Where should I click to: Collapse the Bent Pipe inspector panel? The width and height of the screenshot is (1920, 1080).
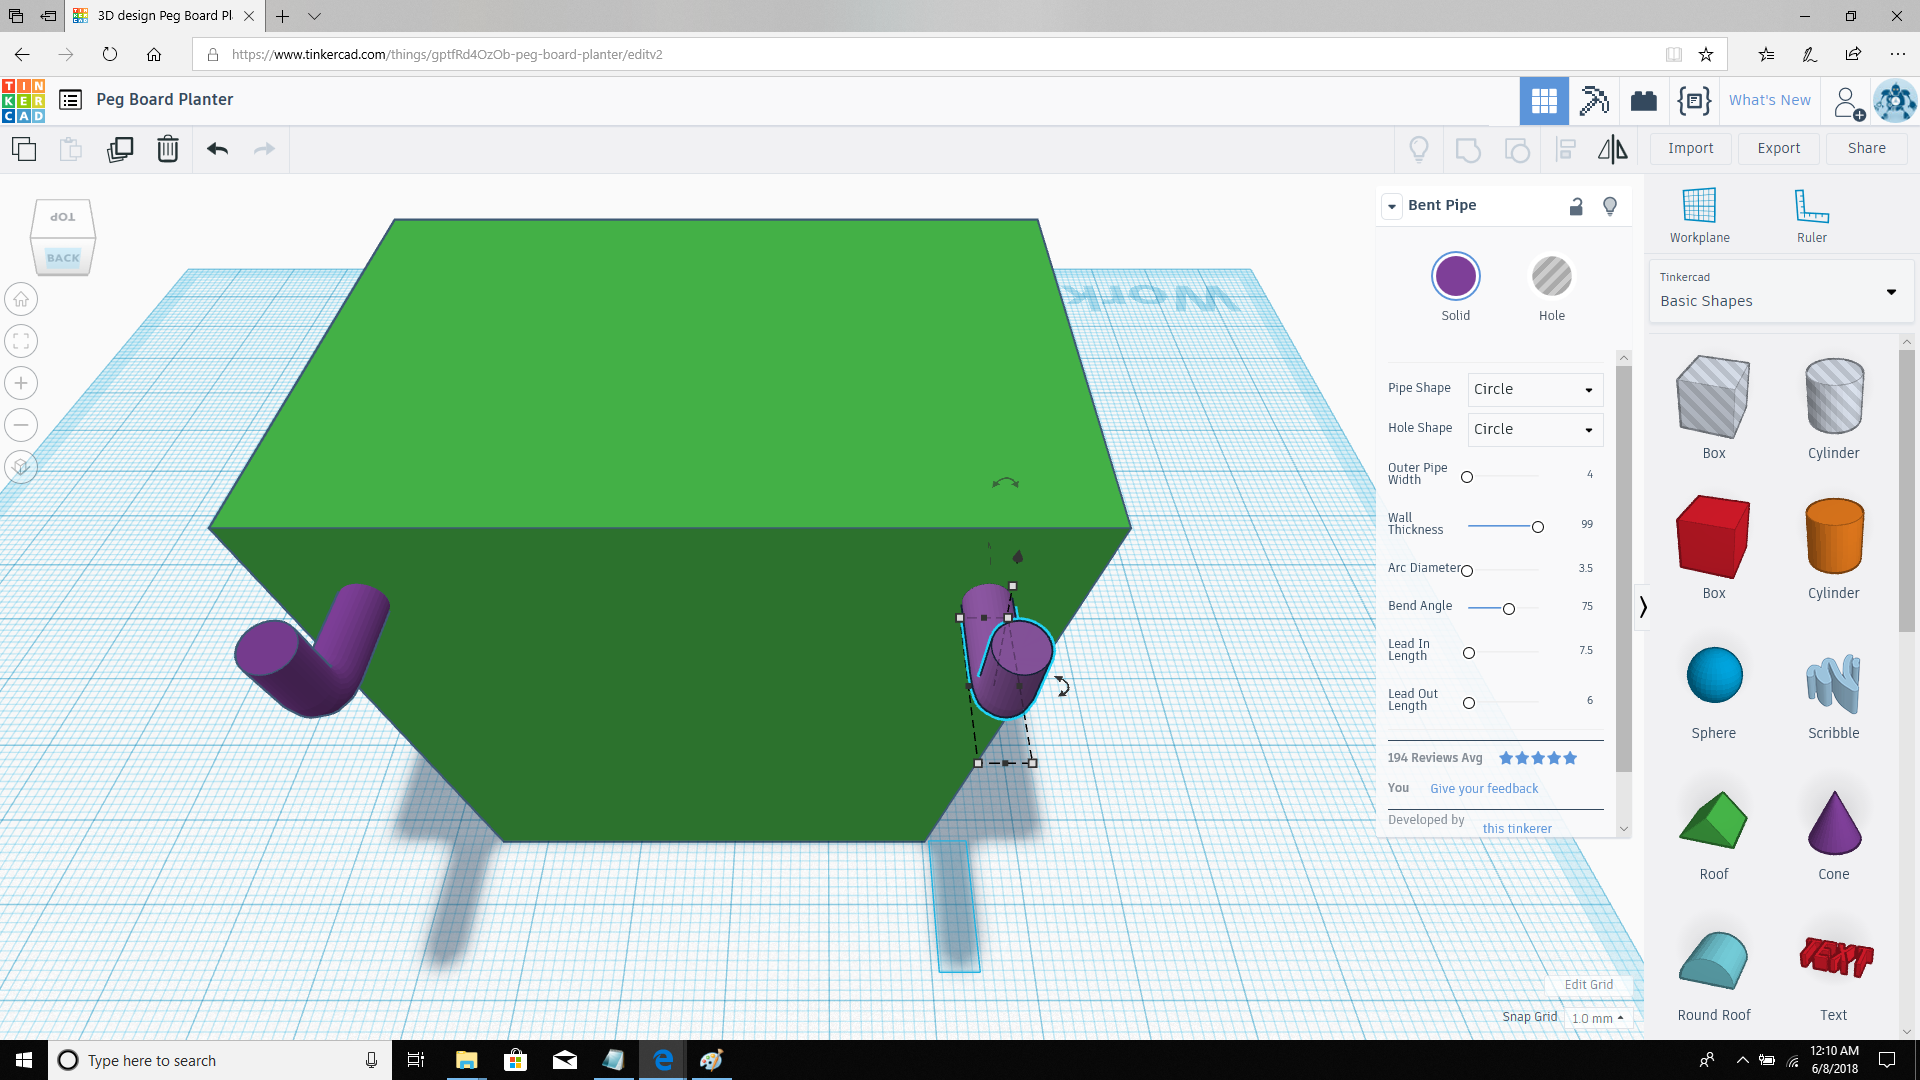pos(1392,205)
